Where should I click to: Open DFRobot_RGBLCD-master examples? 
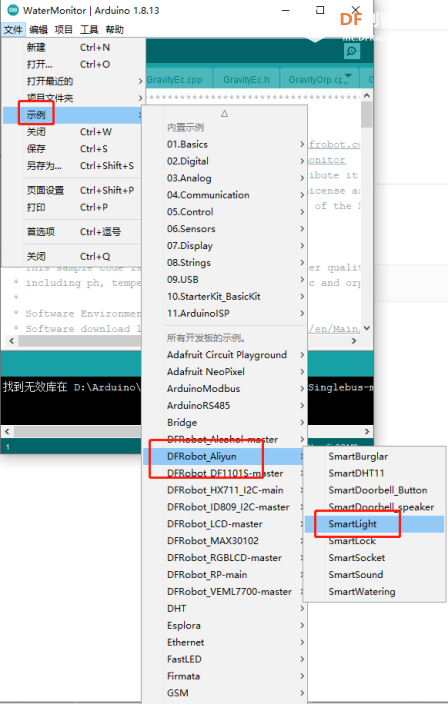[x=225, y=558]
